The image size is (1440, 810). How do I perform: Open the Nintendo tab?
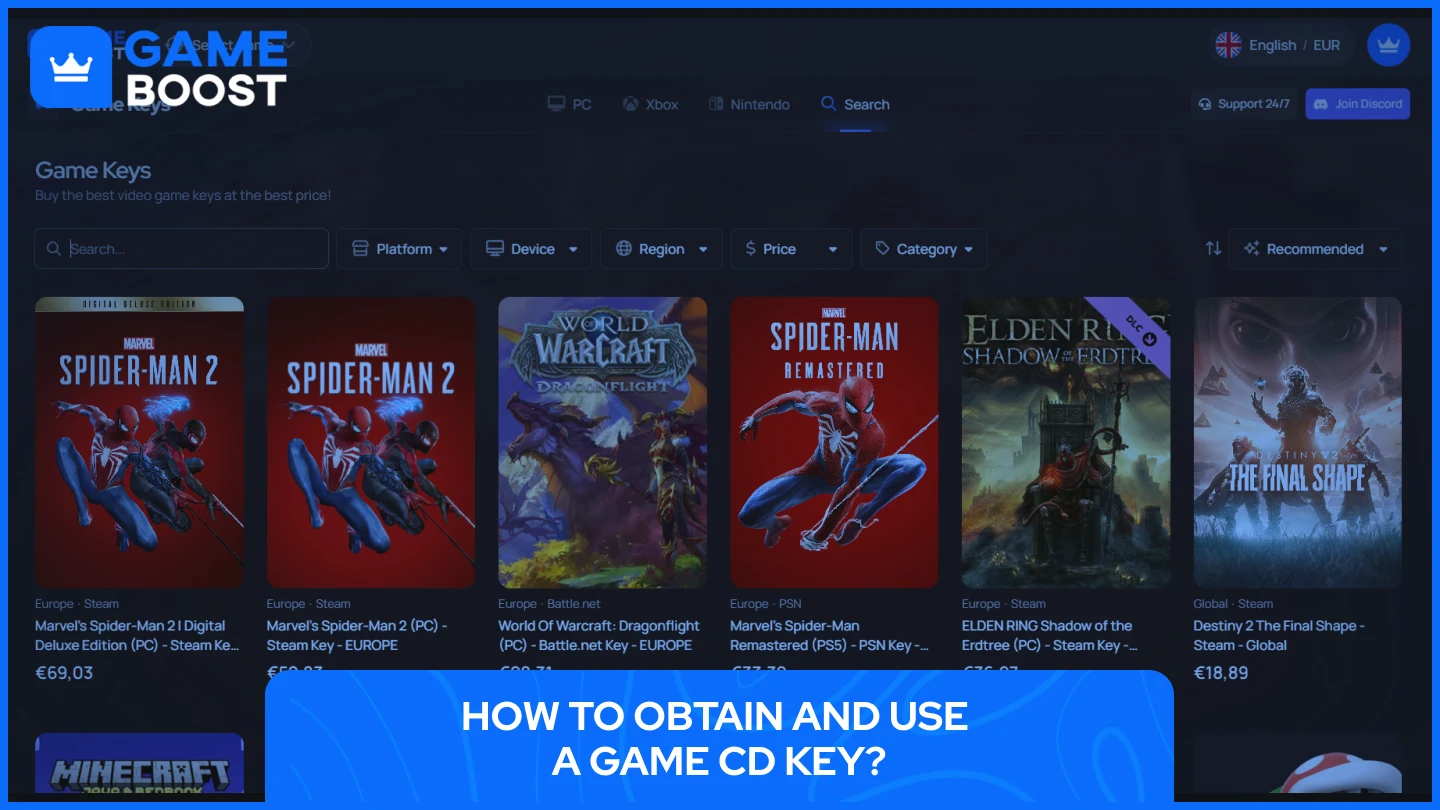[749, 104]
